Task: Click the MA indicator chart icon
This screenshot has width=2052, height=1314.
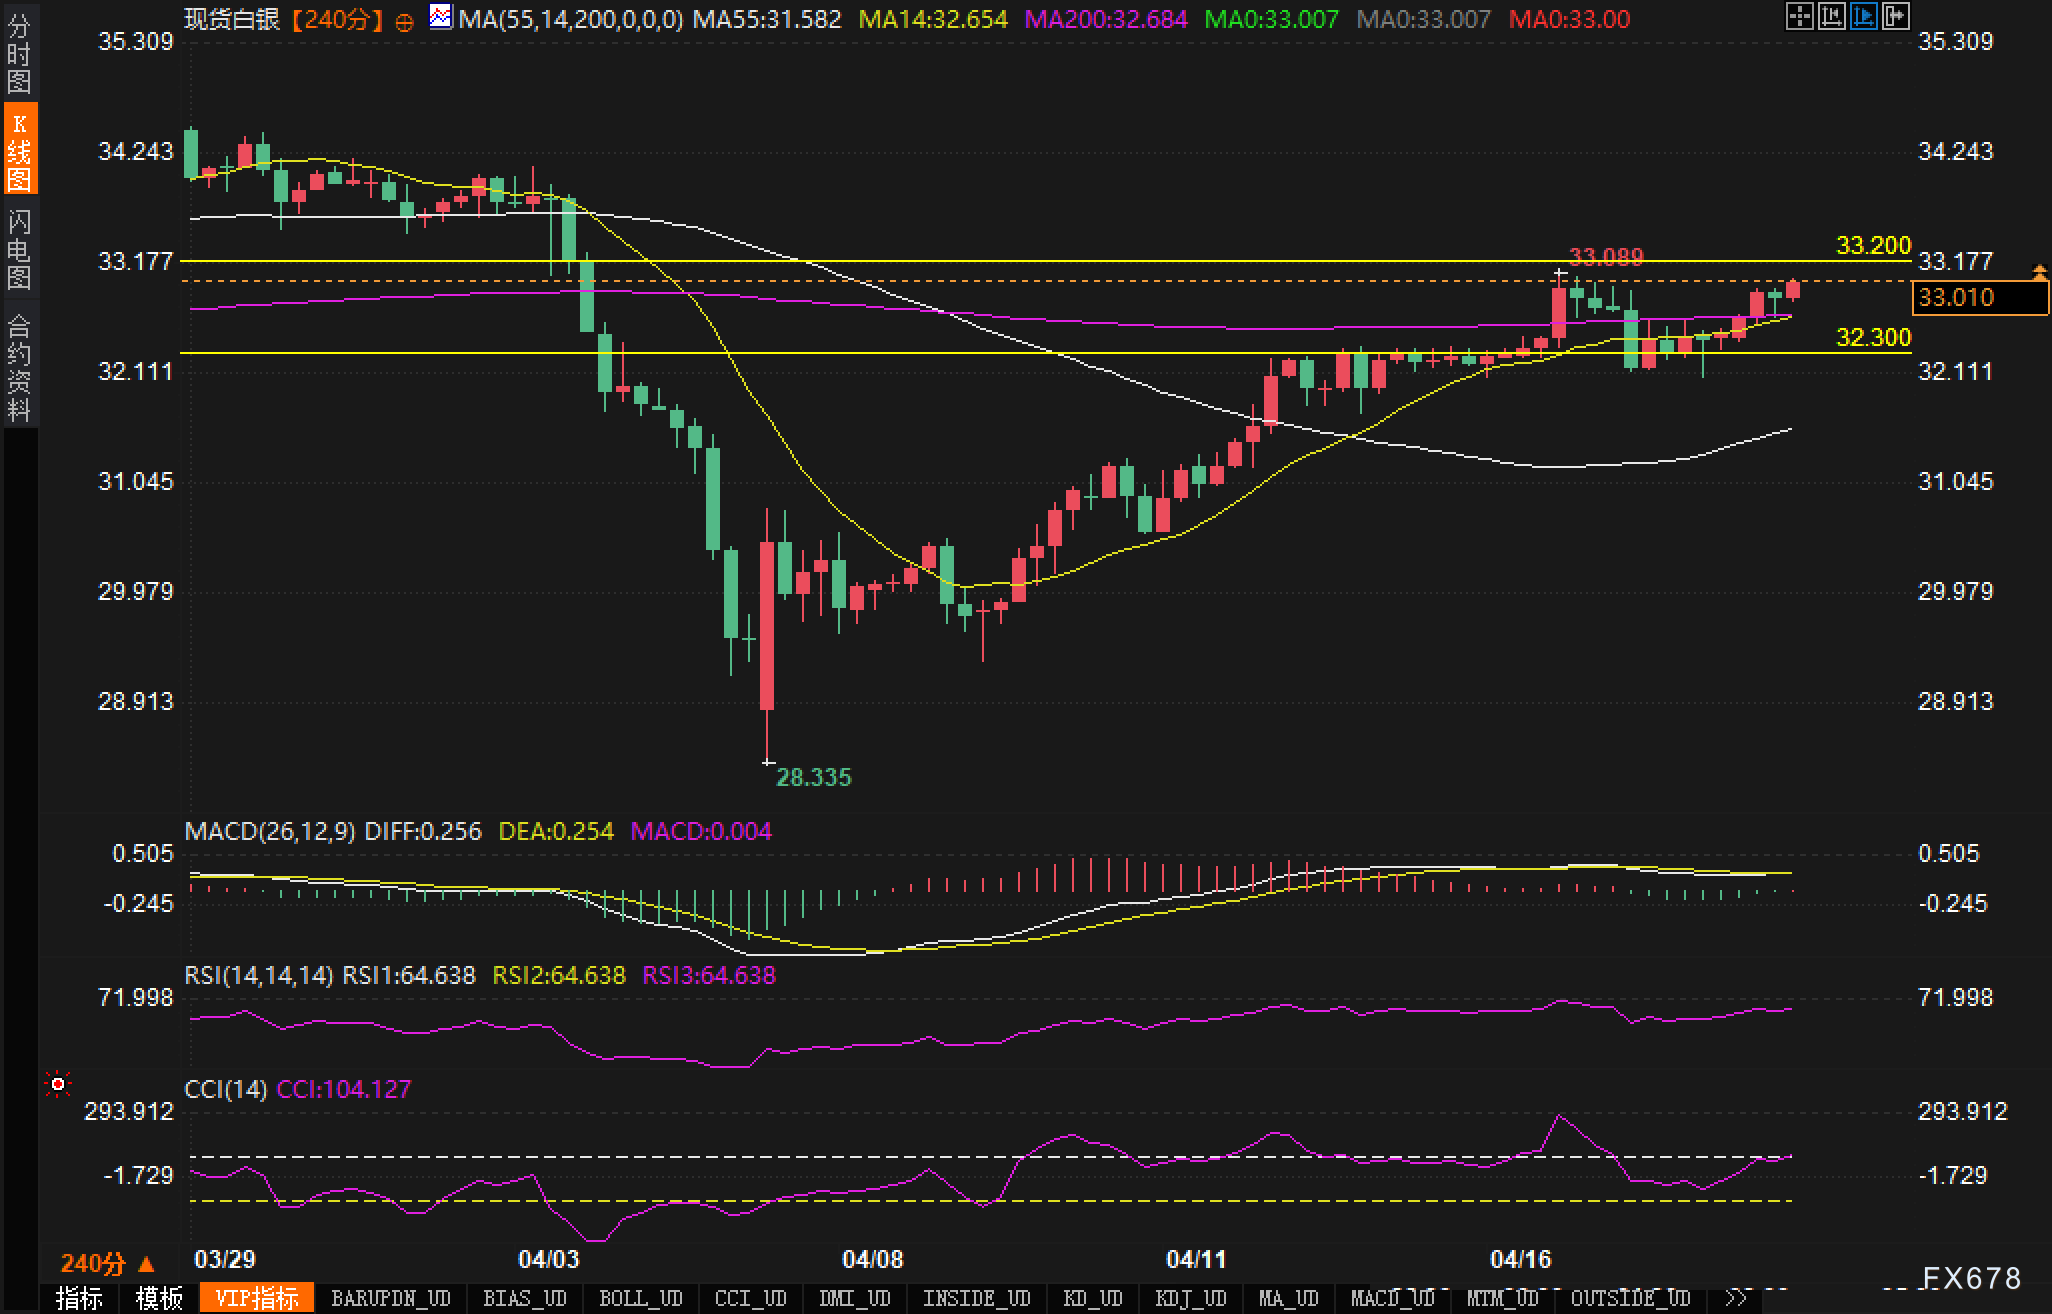Action: (x=440, y=17)
